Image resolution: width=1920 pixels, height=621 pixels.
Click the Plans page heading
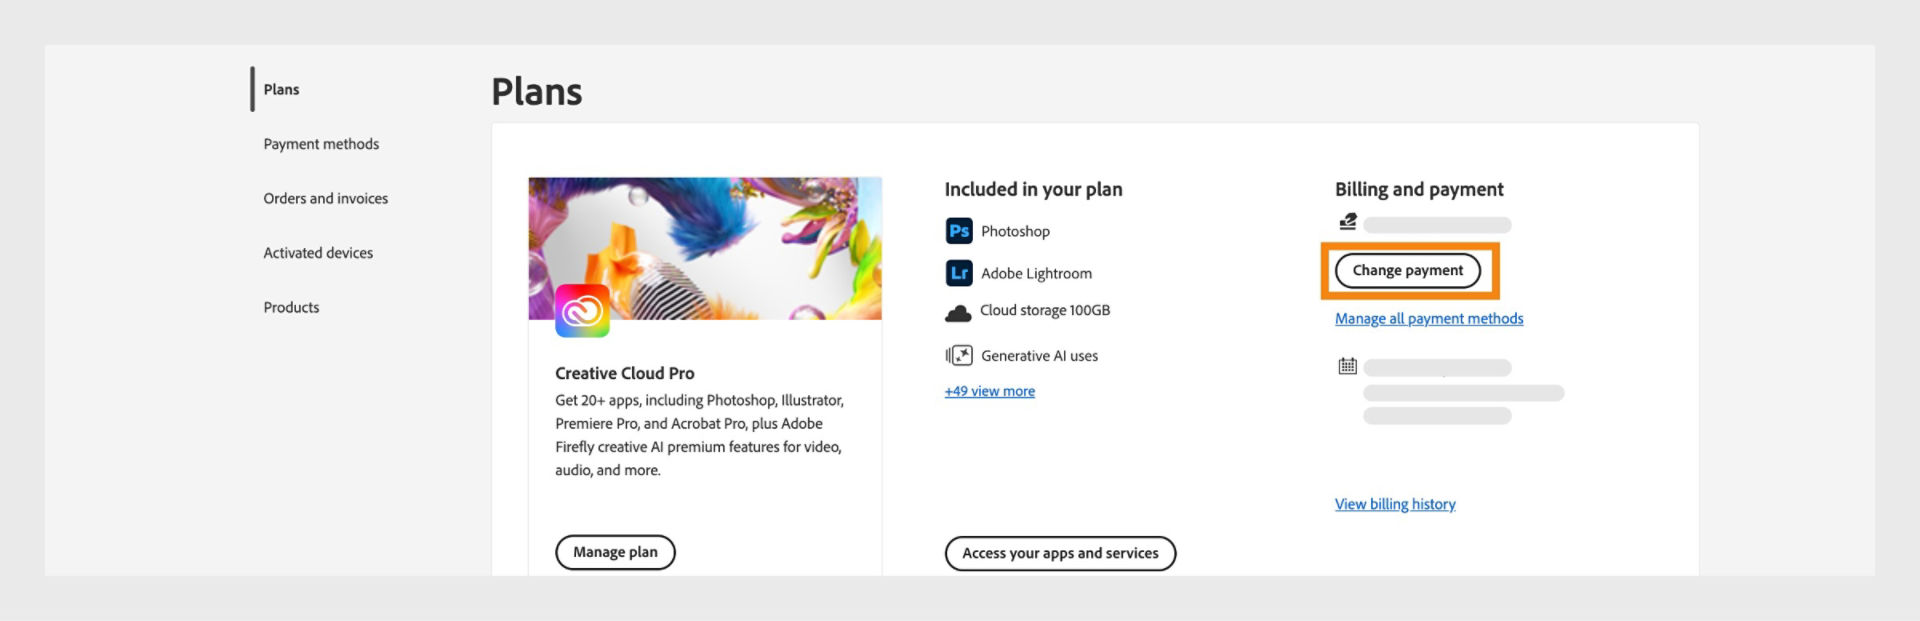point(537,91)
